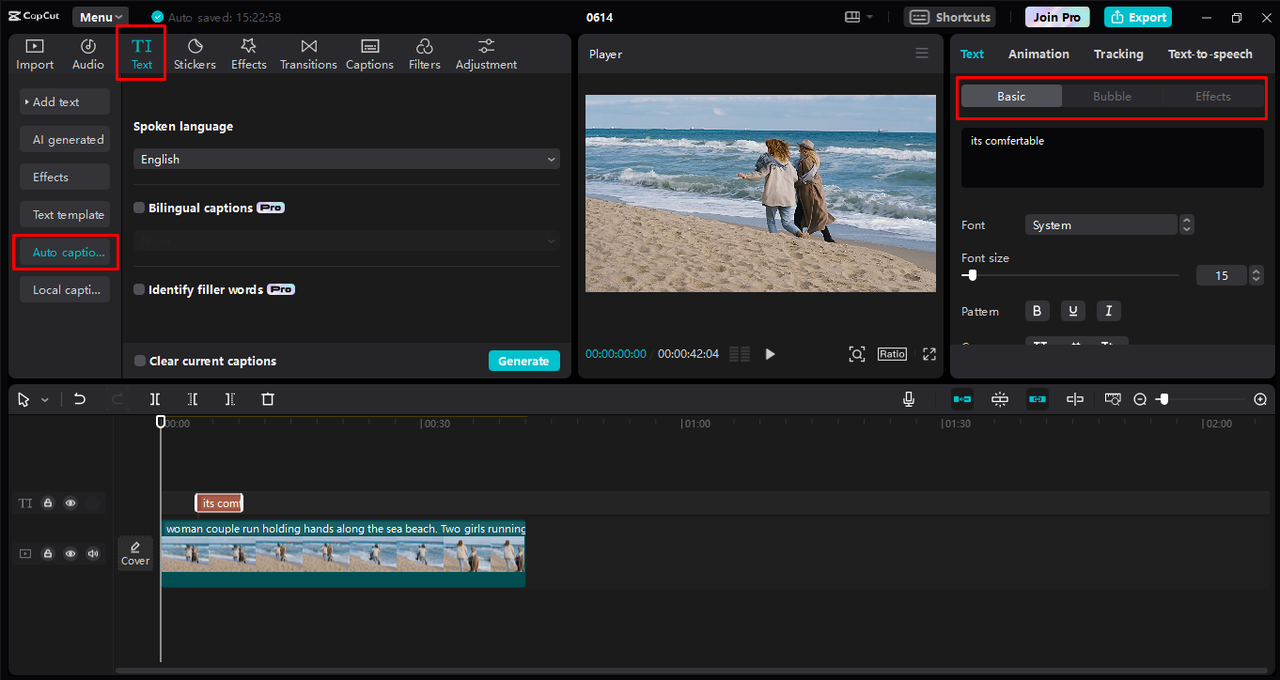
Task: Click the Generate button
Action: coord(524,361)
